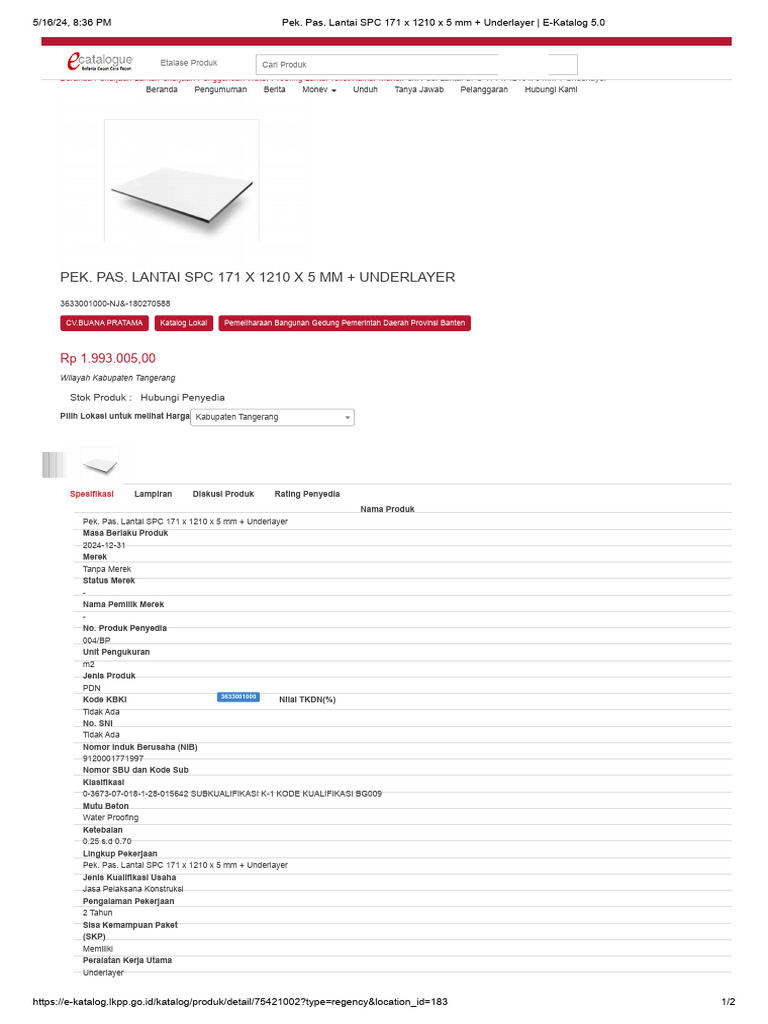Expand the Monev dropdown menu
768x1024 pixels.
319,89
